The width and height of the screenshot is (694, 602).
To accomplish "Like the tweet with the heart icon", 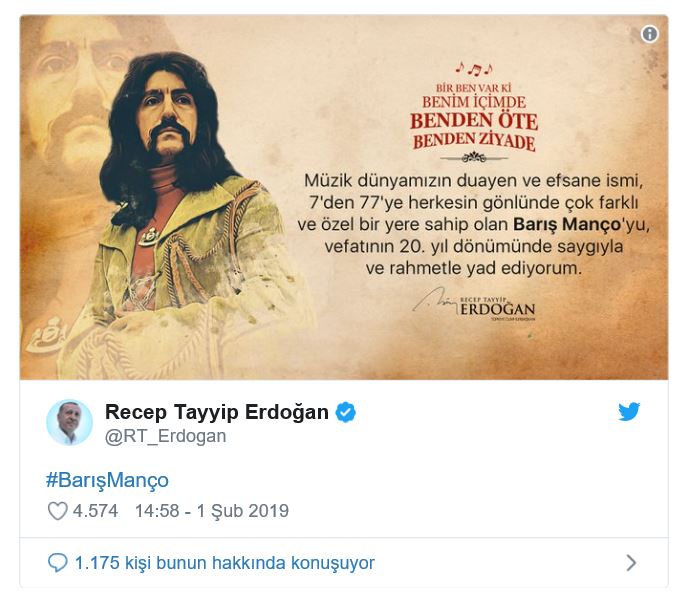I will [x=58, y=511].
